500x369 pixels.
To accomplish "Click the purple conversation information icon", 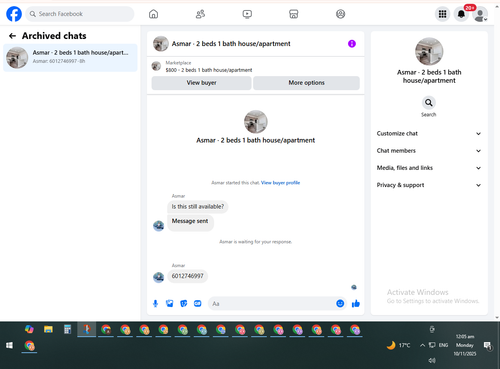I will 352,44.
